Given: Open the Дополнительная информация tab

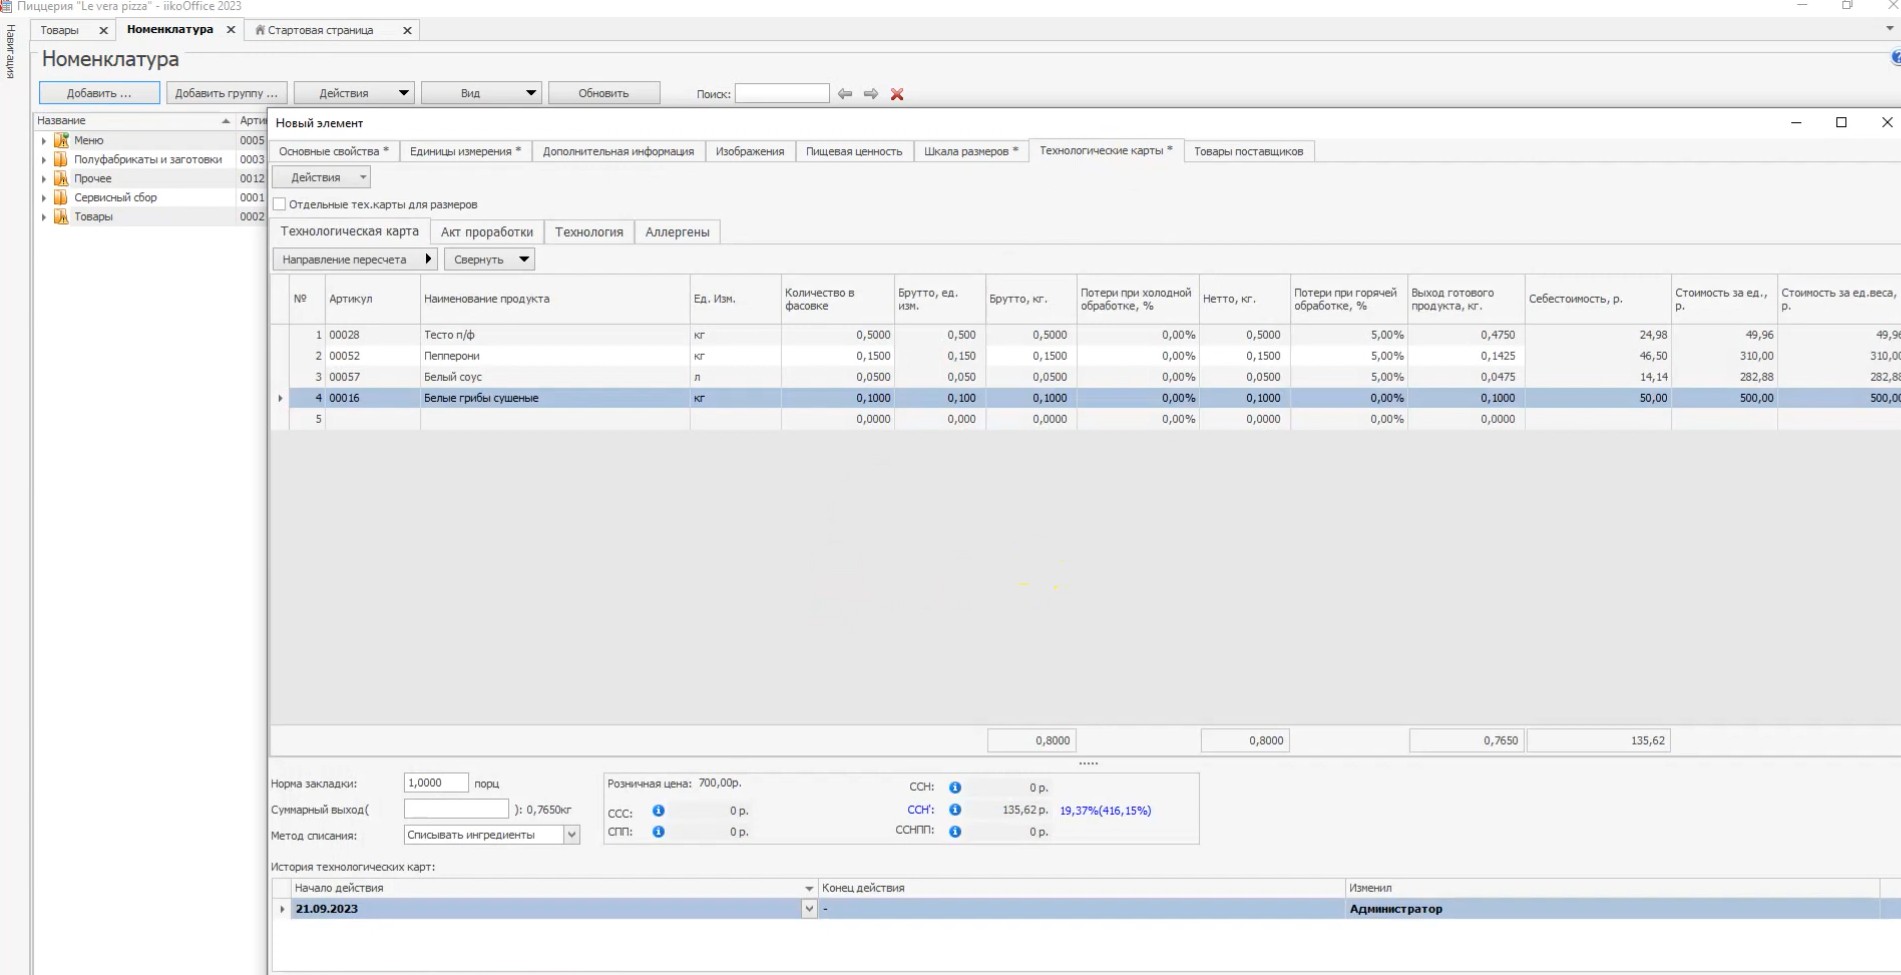Looking at the screenshot, I should pos(618,151).
